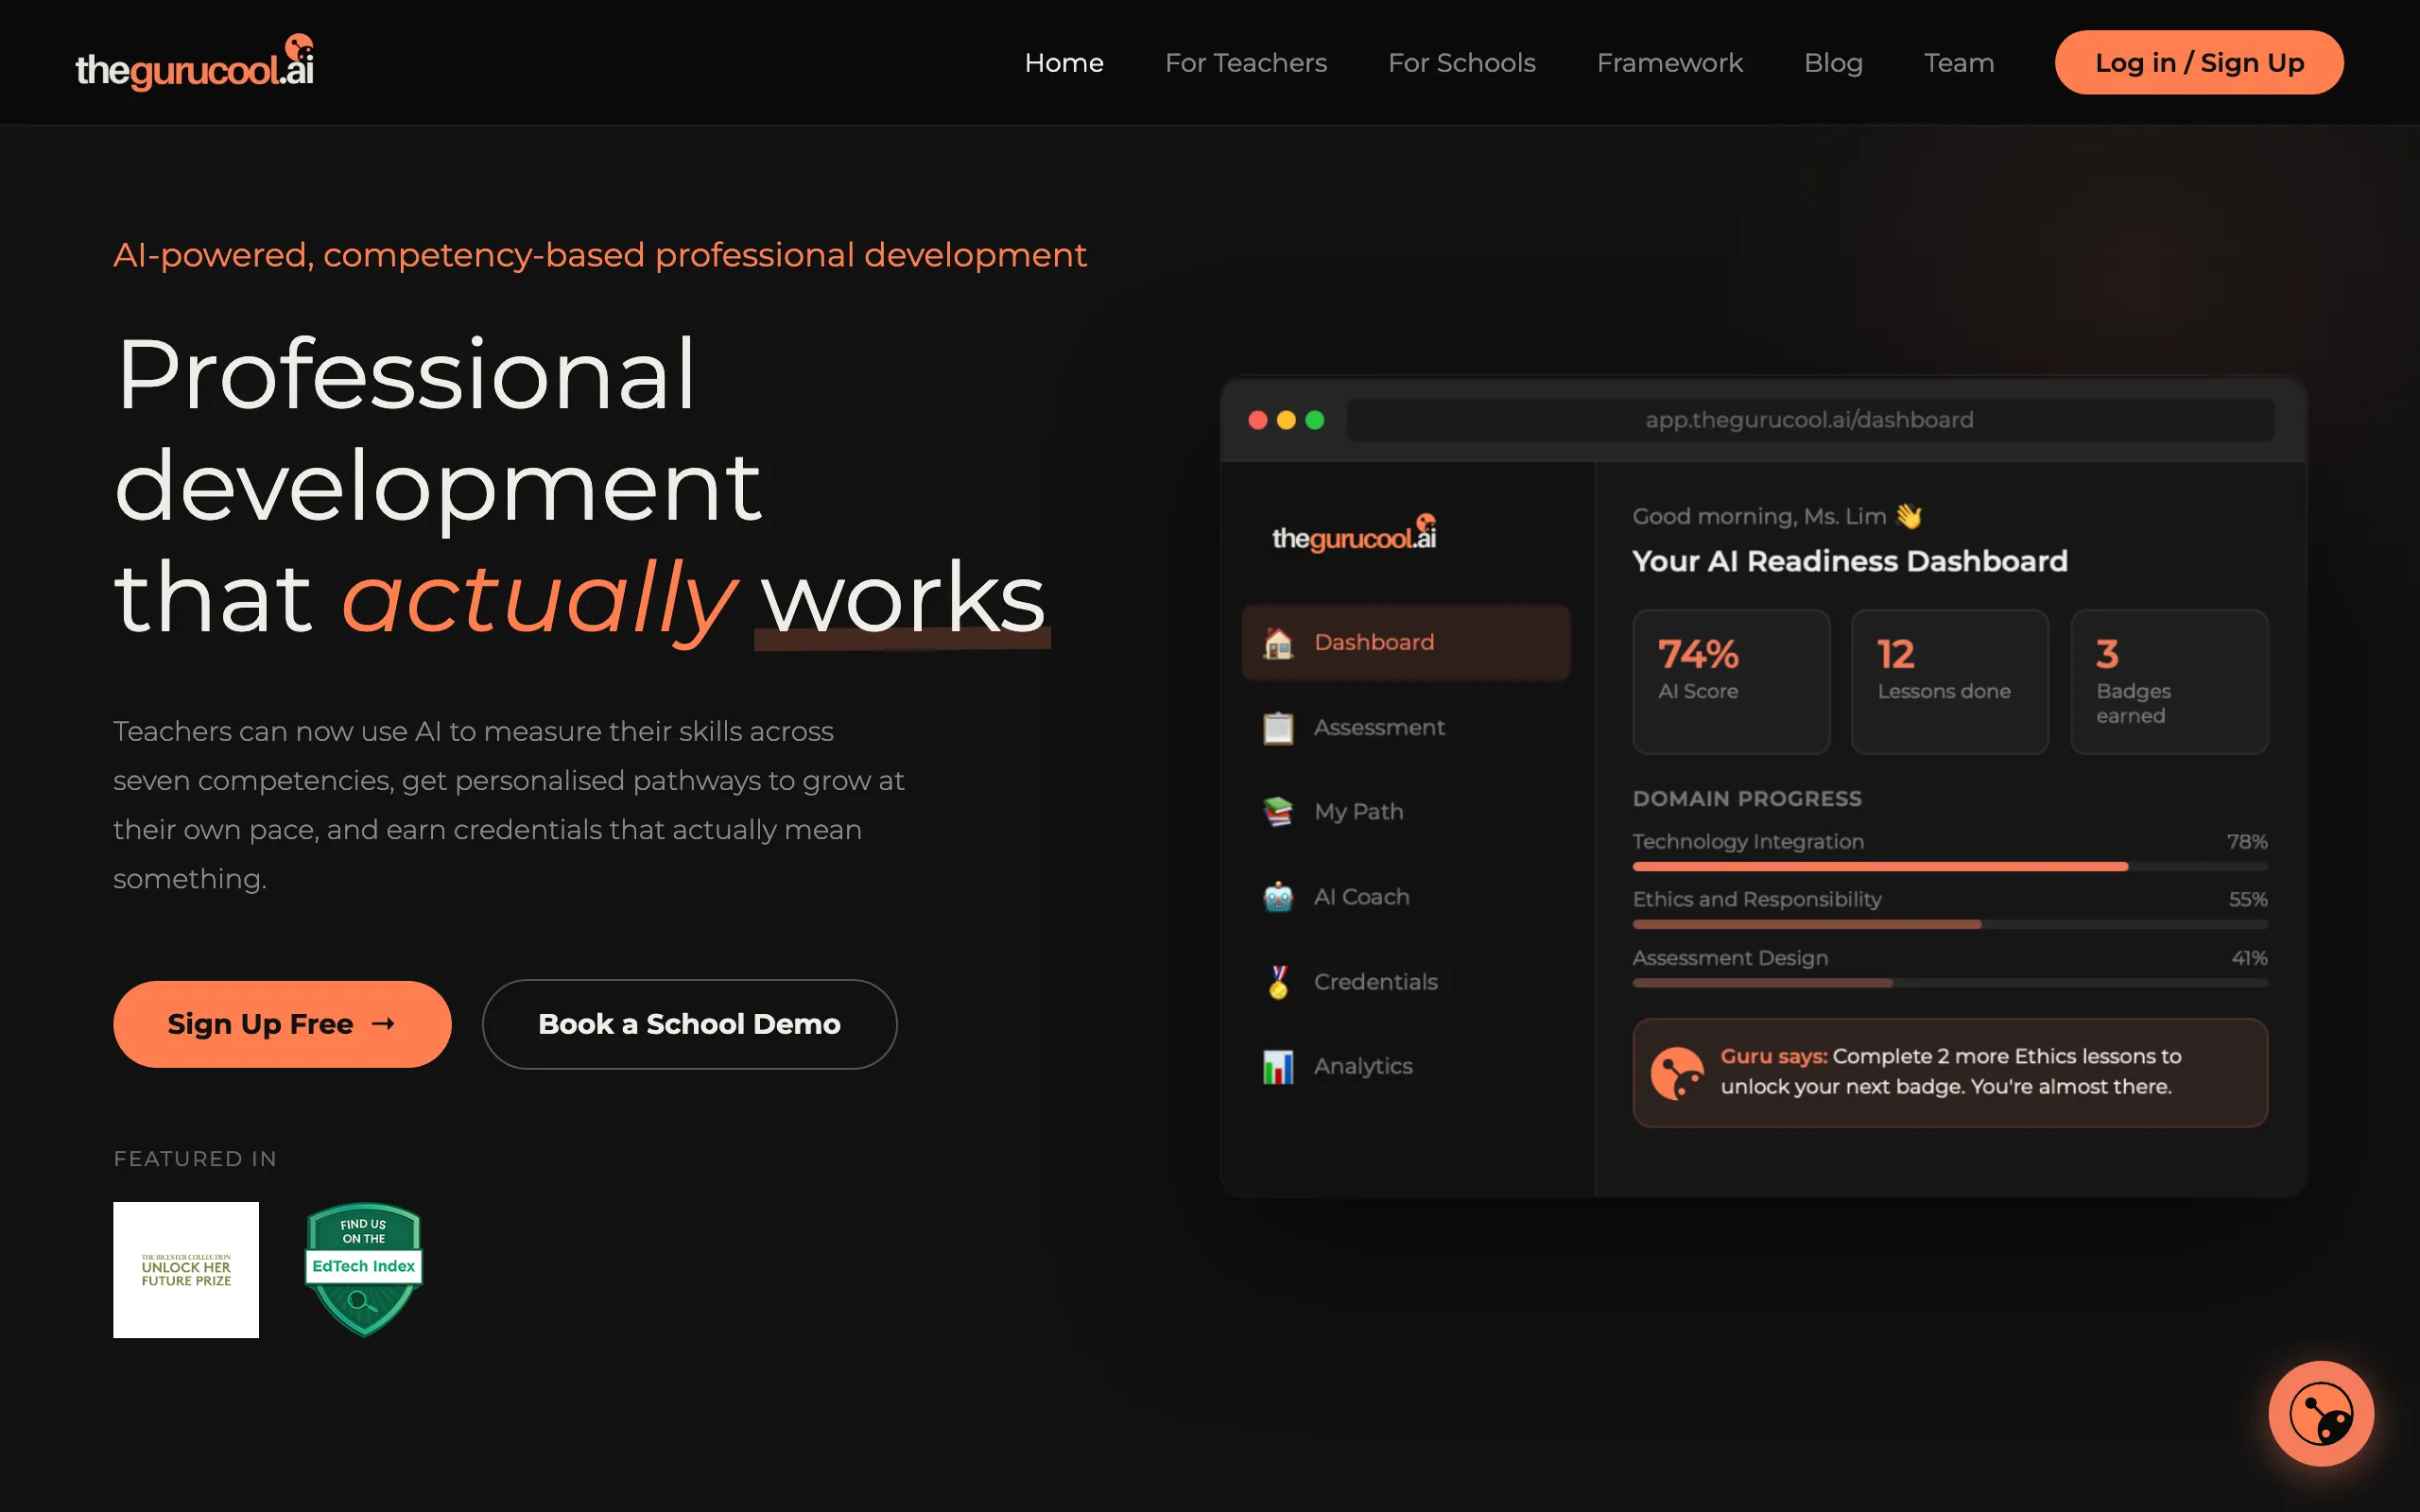Select Assessment label in mockup sidebar
The height and width of the screenshot is (1512, 2420).
pyautogui.click(x=1379, y=727)
